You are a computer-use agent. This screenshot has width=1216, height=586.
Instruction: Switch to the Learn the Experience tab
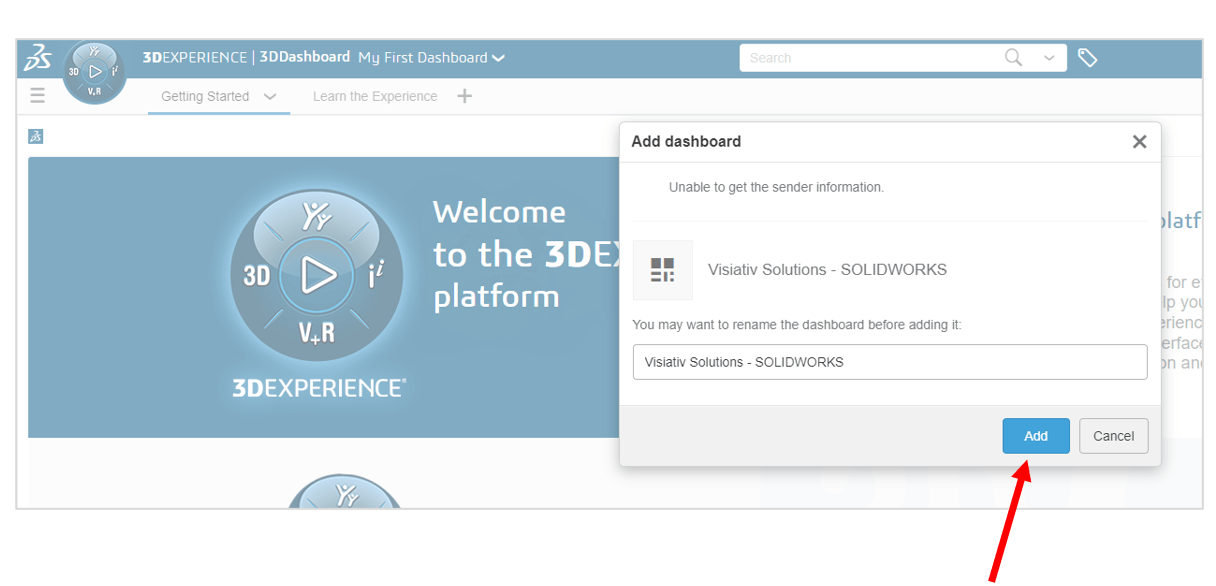(x=375, y=95)
